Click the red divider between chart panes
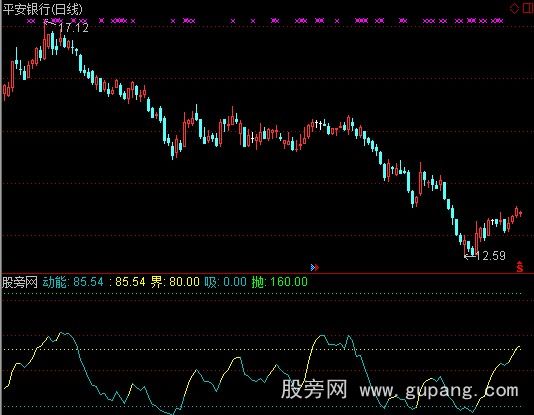This screenshot has width=534, height=415. (267, 273)
